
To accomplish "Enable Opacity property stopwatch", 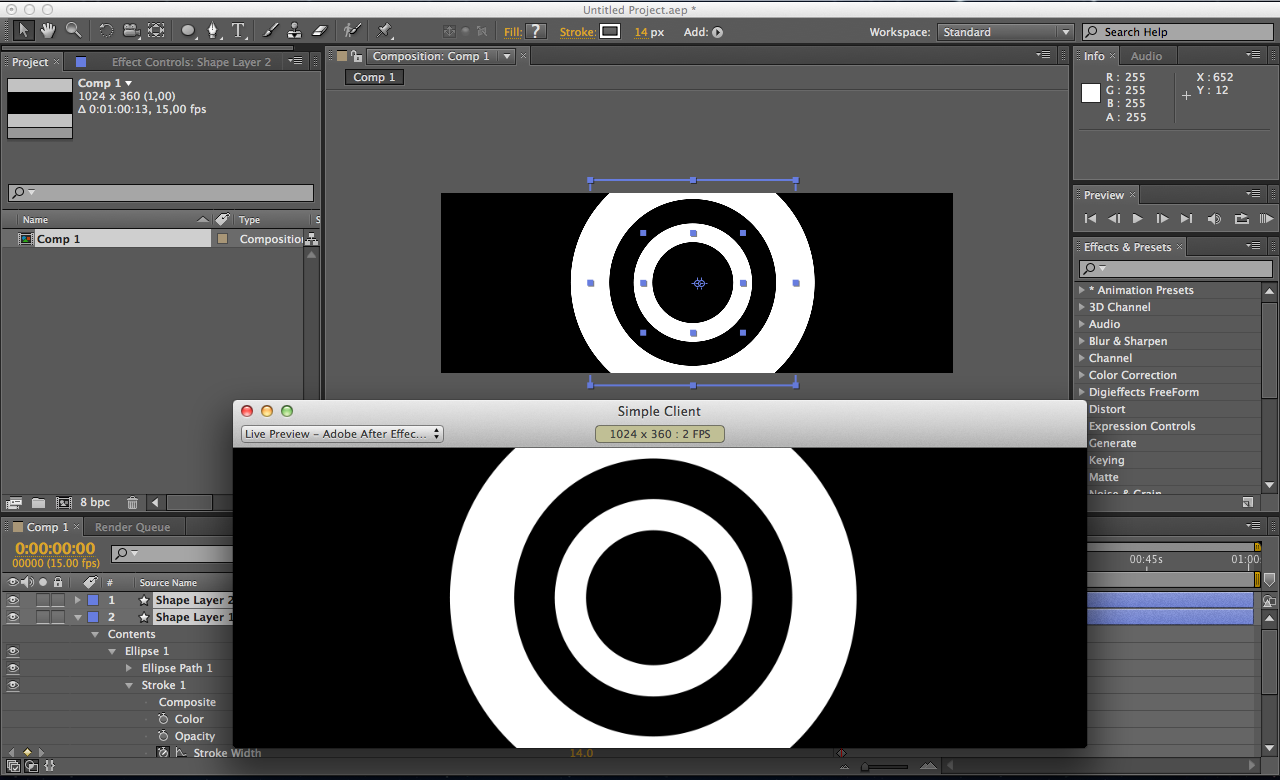I will 163,736.
